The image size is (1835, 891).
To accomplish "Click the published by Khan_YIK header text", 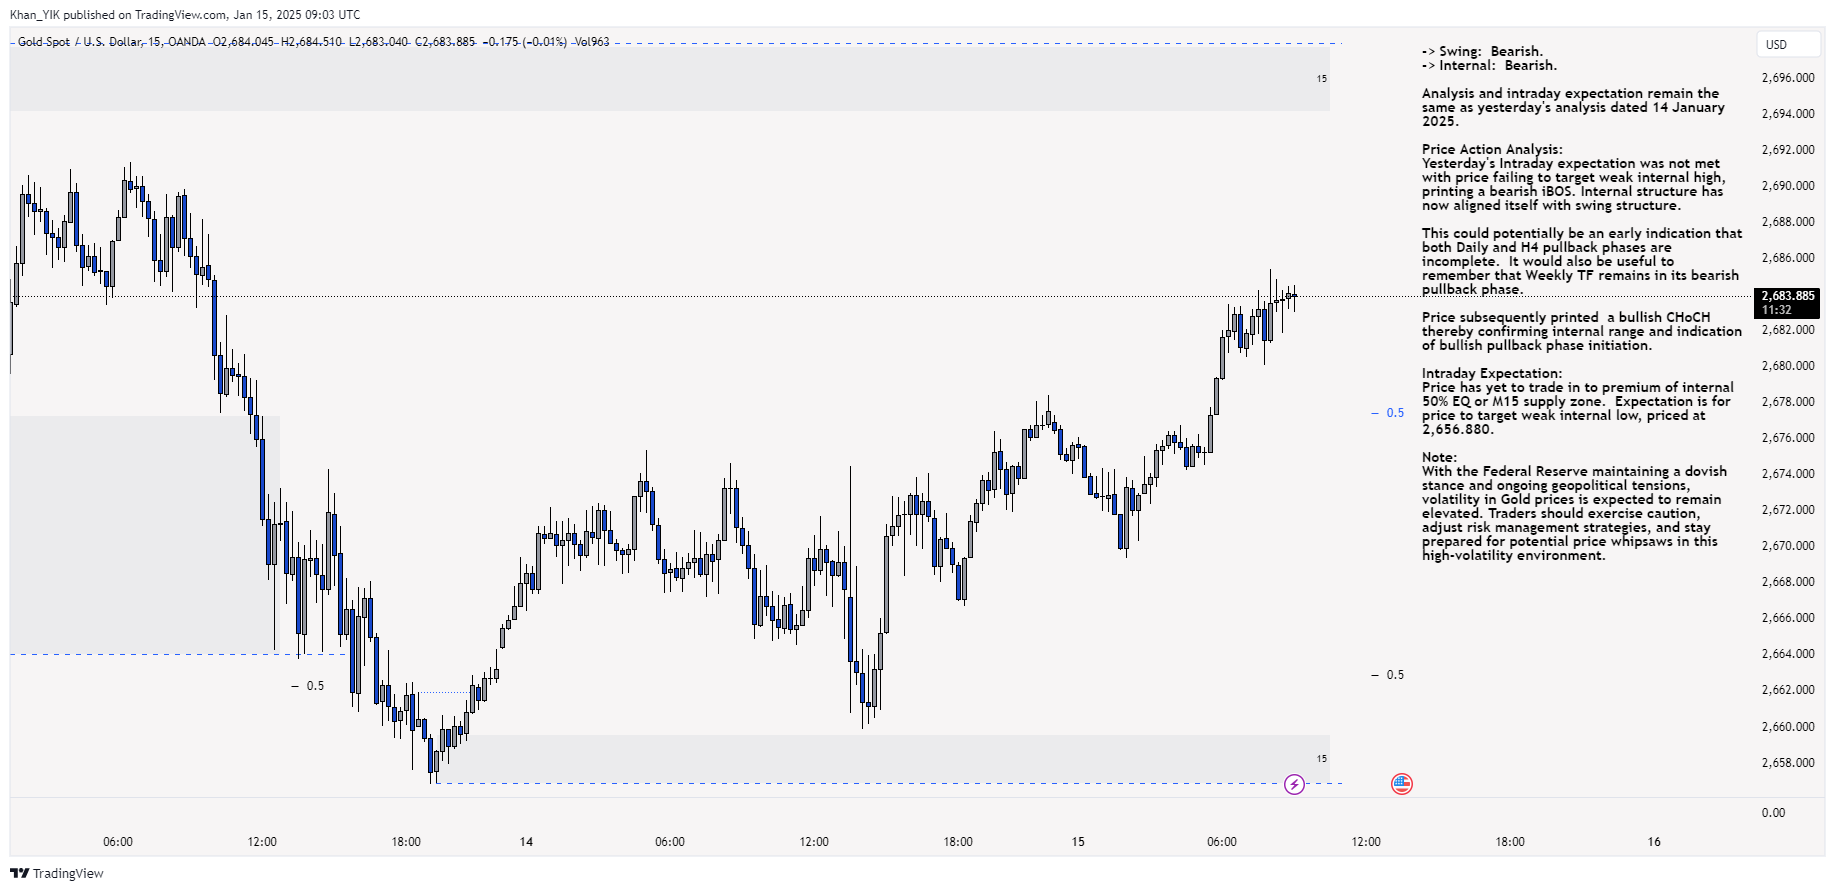I will coord(185,15).
